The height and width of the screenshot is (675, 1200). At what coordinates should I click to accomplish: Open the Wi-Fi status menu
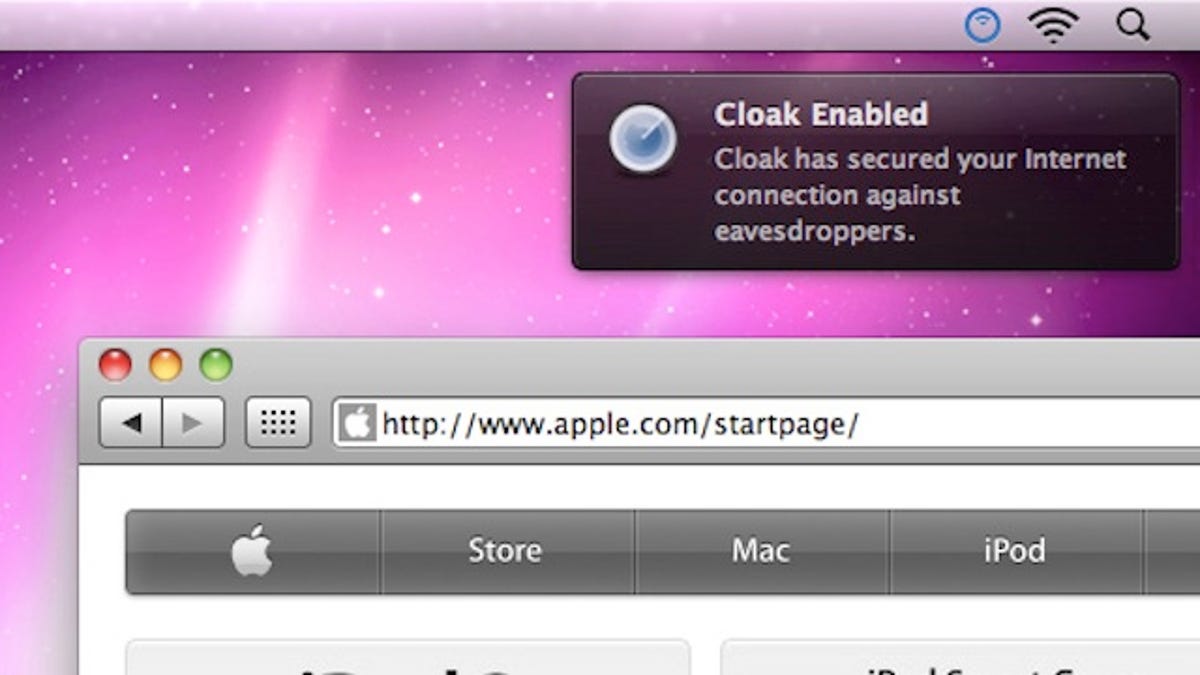[x=1054, y=25]
